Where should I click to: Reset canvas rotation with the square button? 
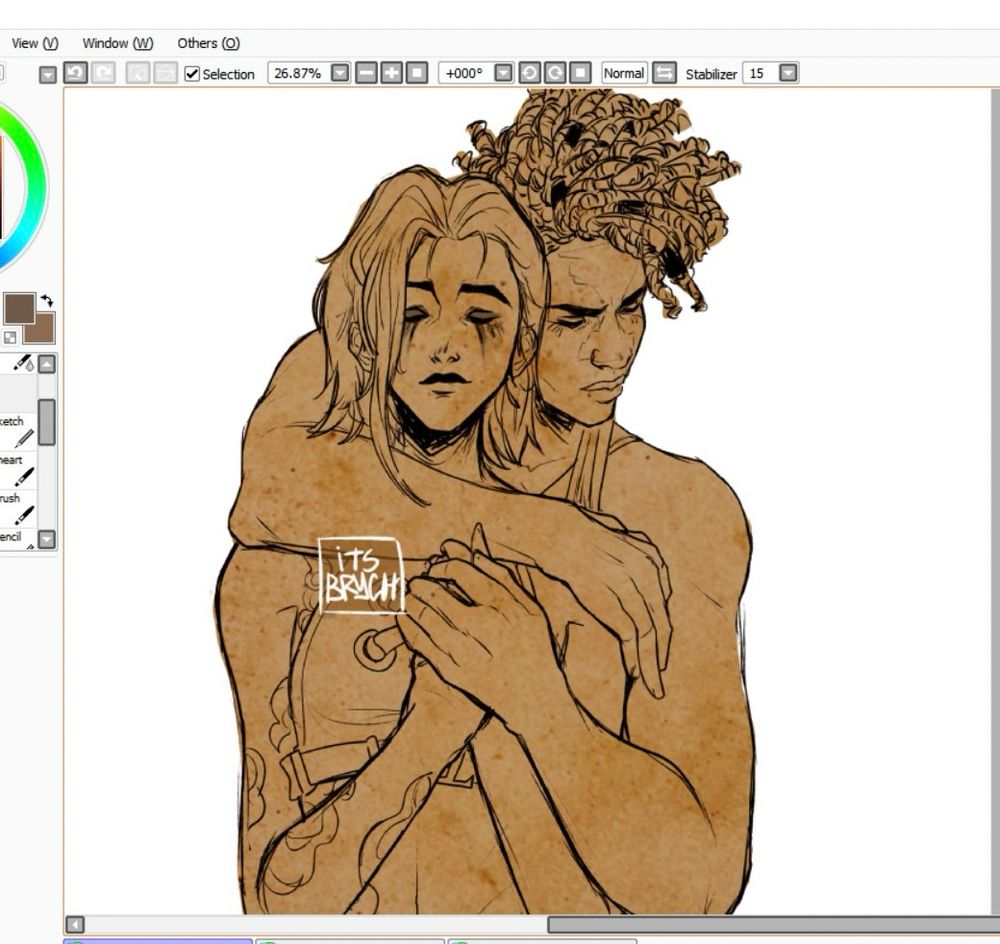[x=580, y=73]
